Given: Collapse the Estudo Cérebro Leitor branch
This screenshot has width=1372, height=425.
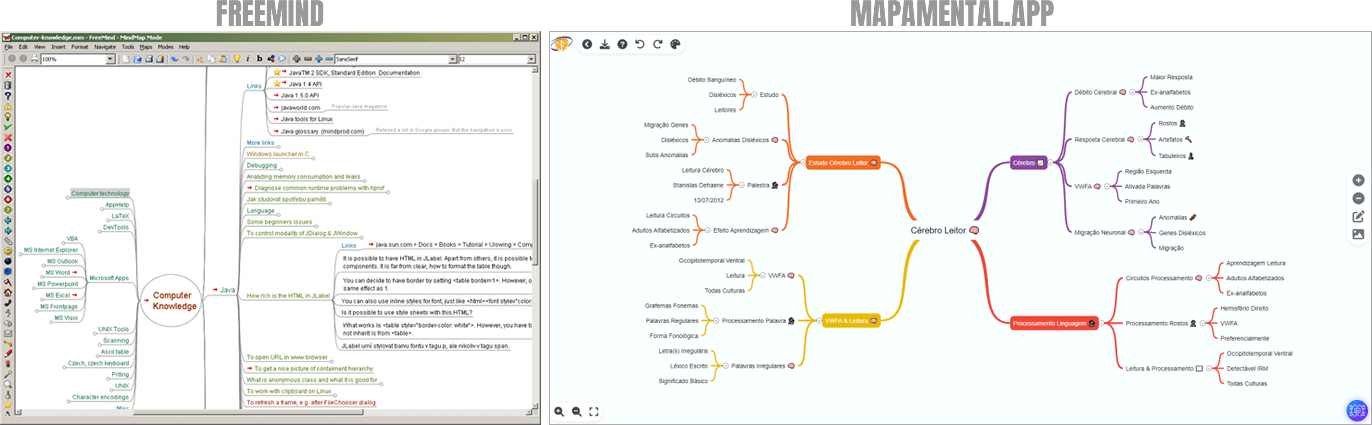Looking at the screenshot, I should (x=803, y=162).
